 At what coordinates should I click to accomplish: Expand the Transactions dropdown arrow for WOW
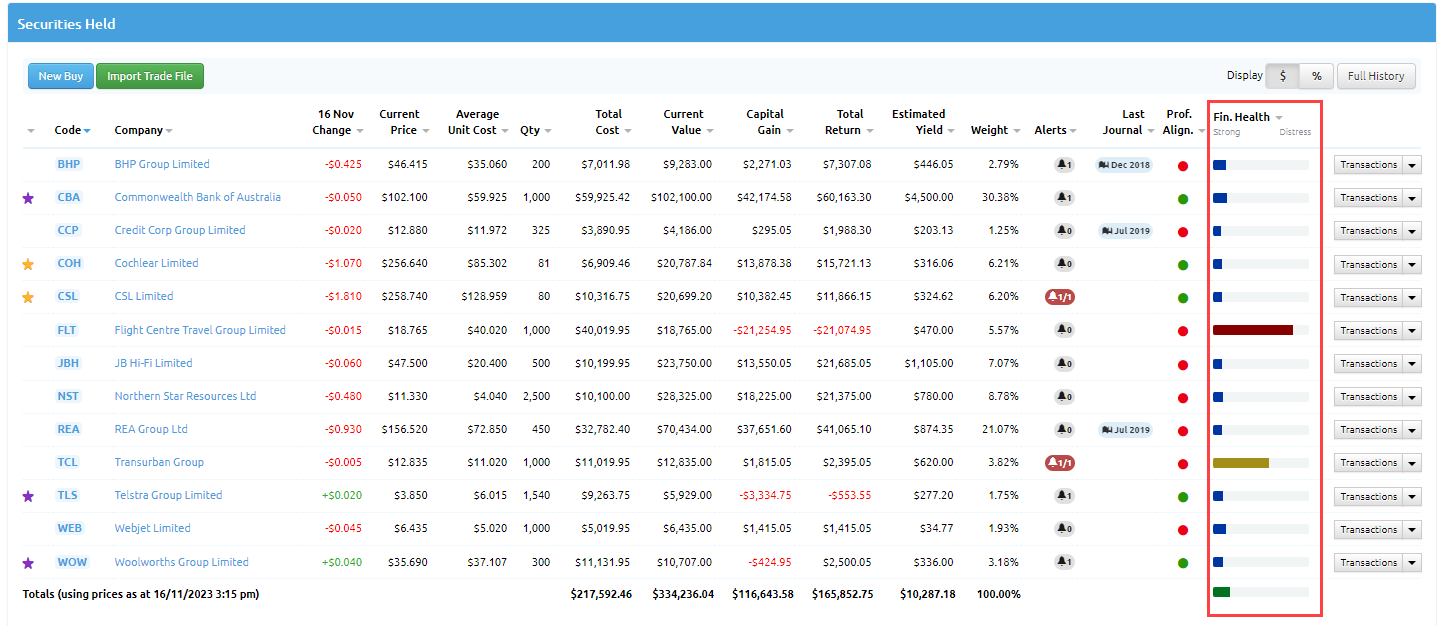(x=1412, y=563)
